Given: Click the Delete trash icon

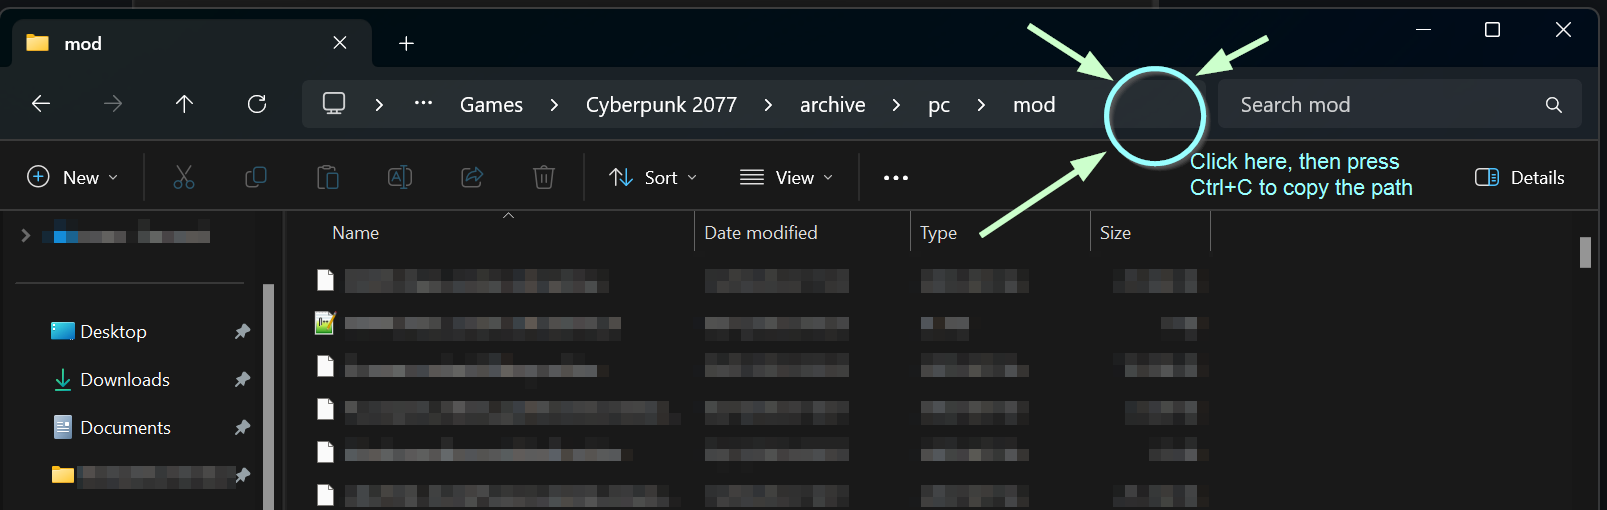Looking at the screenshot, I should pos(544,178).
